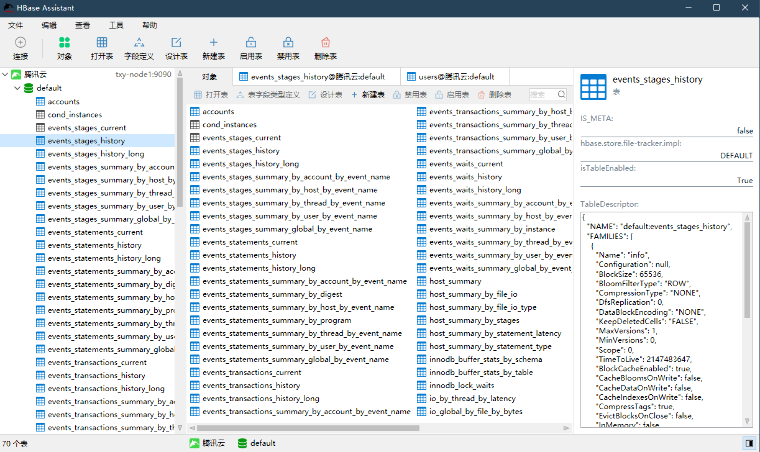The width and height of the screenshot is (760, 452).
Task: Collapse the 腾讯云 connection node in the tree
Action: [5, 74]
